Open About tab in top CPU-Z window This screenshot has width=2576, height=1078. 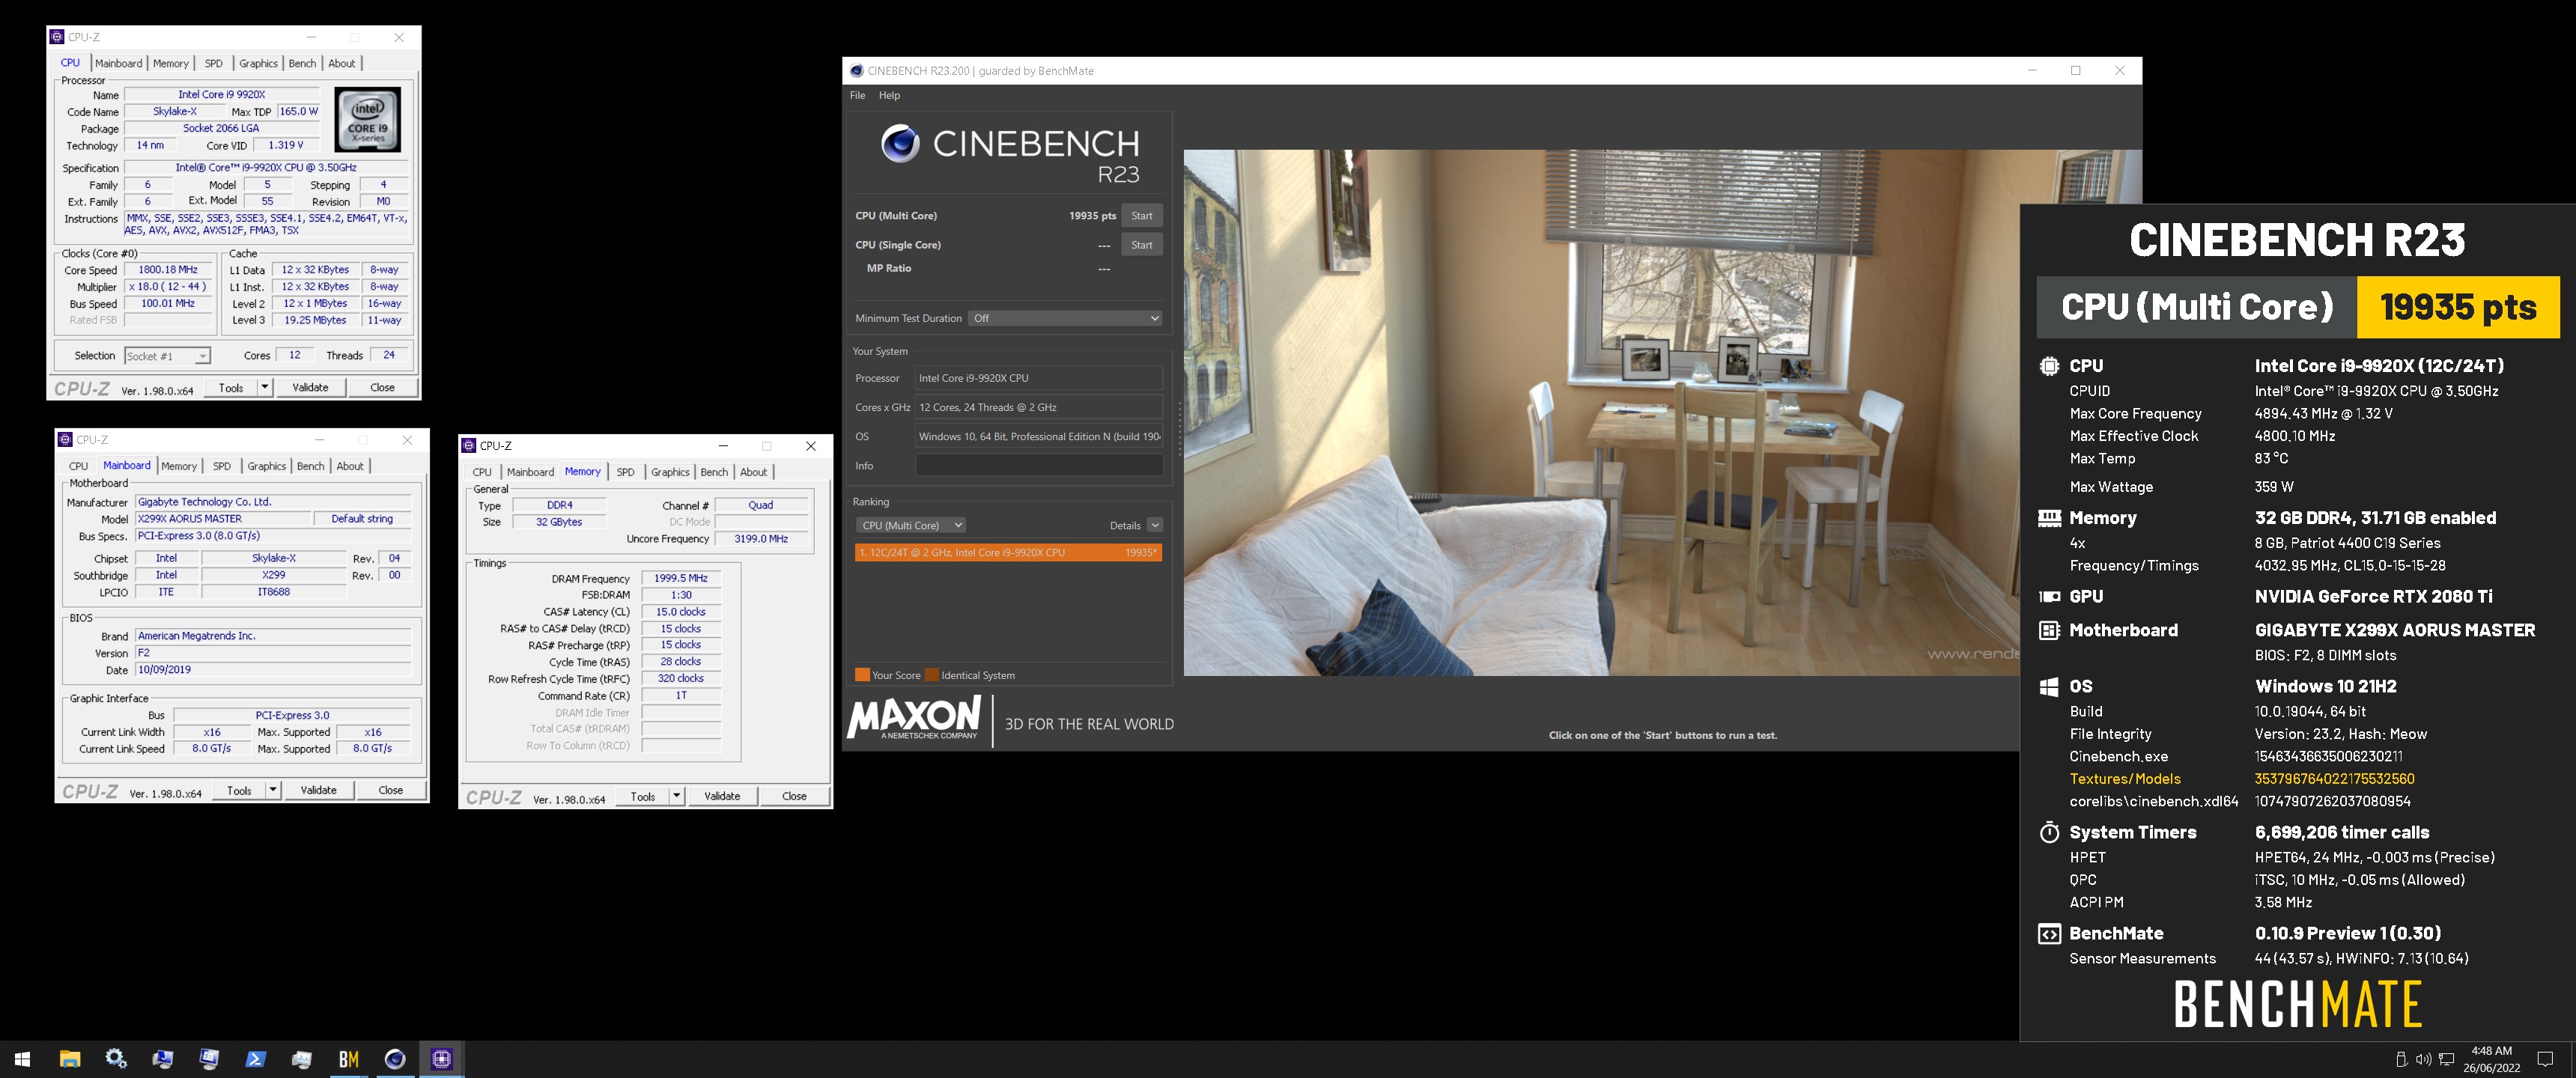[342, 64]
